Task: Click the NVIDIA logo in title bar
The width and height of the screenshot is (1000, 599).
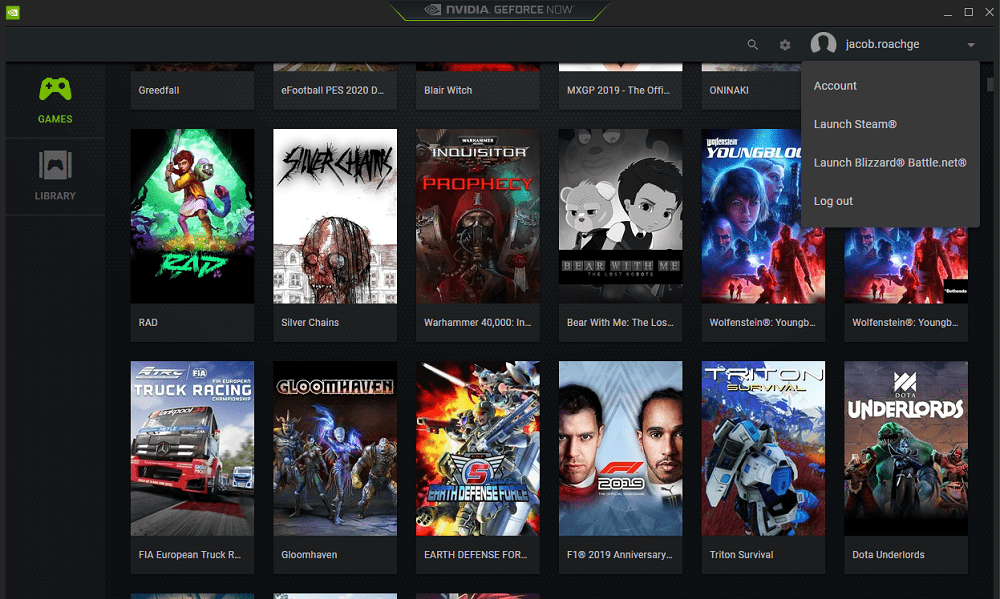Action: point(13,12)
